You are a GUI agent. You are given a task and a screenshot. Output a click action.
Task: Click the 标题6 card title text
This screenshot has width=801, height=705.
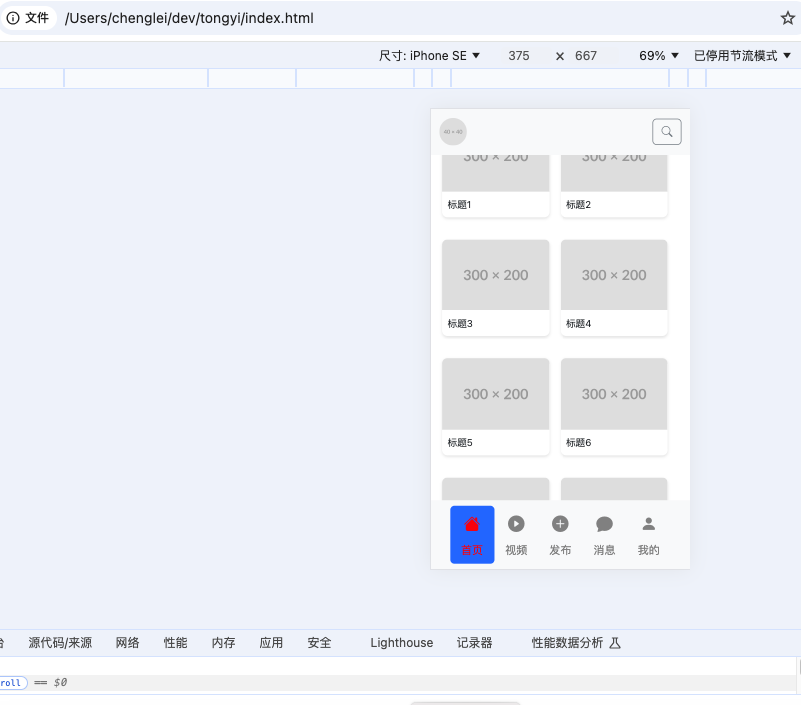[x=578, y=442]
